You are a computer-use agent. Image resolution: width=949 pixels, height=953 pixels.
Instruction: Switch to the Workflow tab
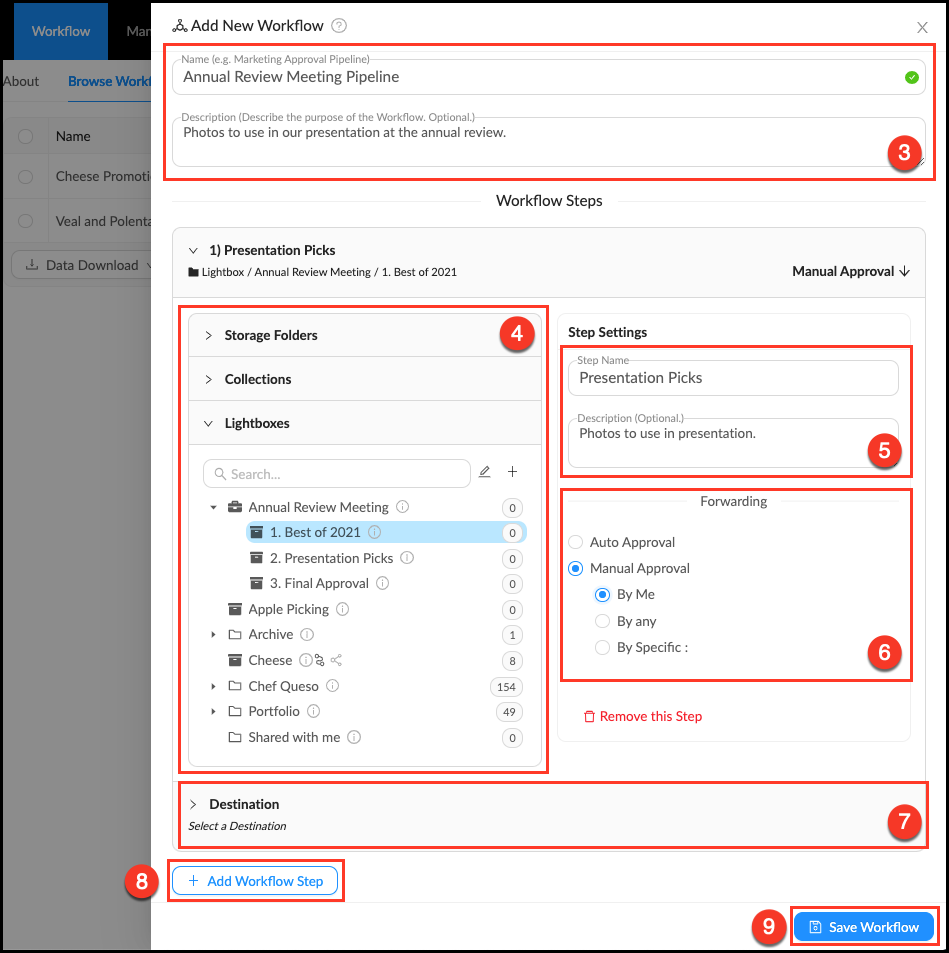pyautogui.click(x=61, y=31)
